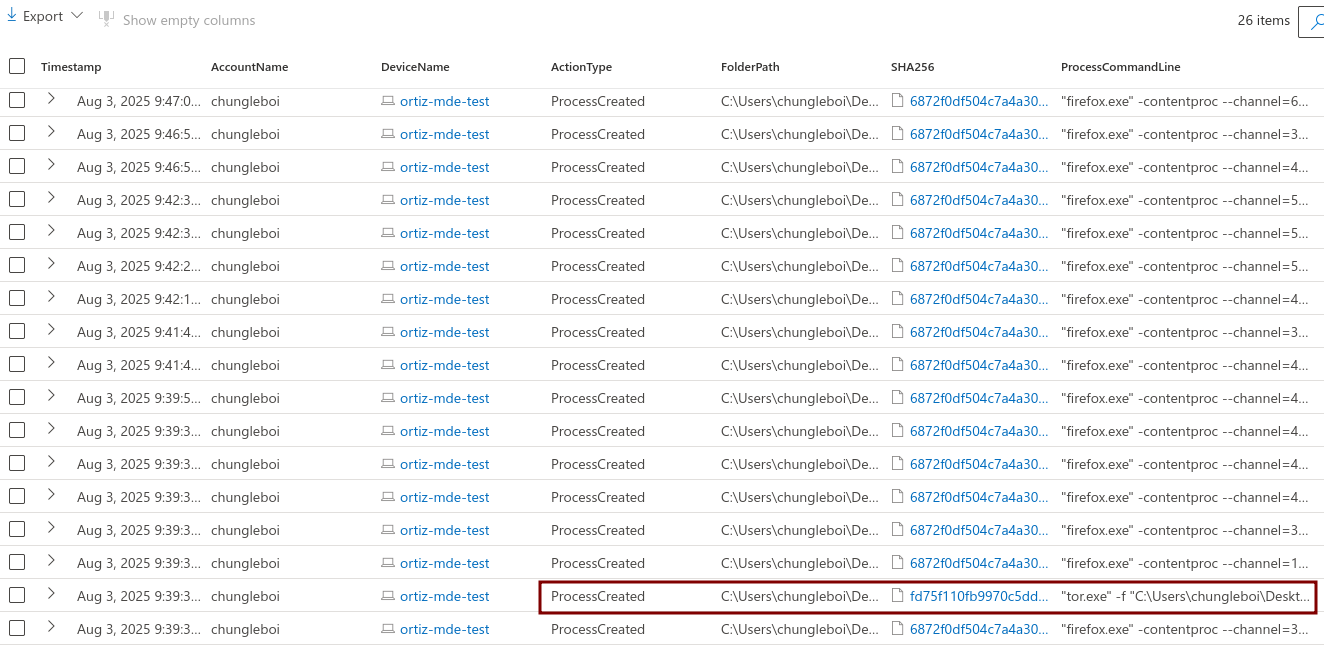Open the Export dropdown chevron
The width and height of the screenshot is (1324, 647).
pos(78,17)
